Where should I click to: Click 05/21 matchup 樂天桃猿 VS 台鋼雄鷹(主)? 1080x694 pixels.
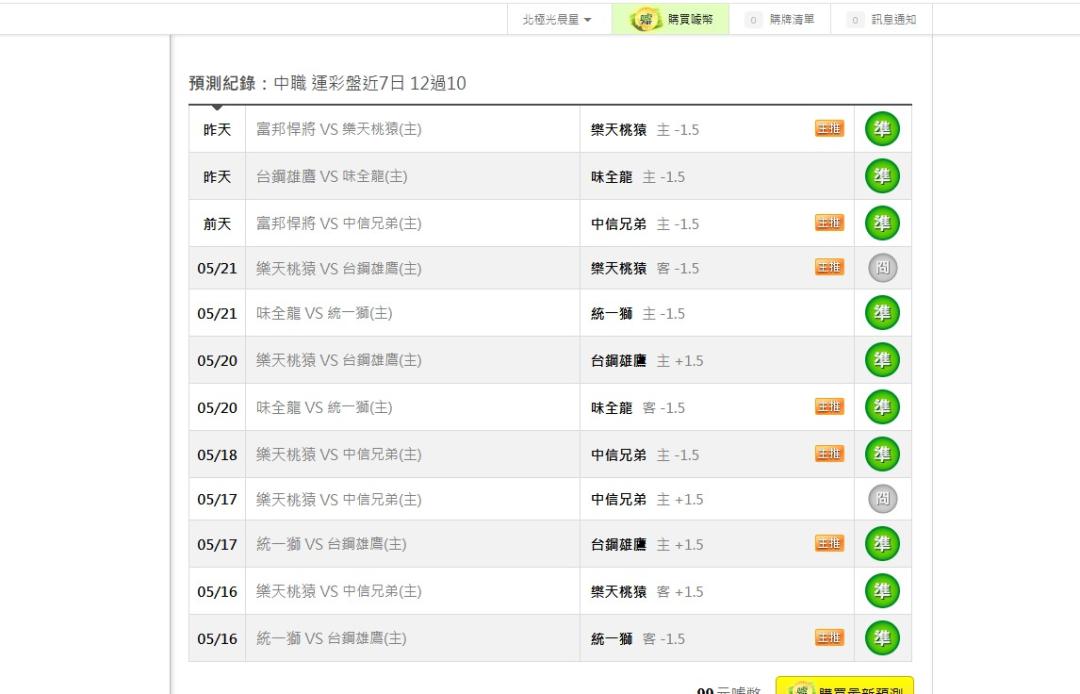pyautogui.click(x=339, y=269)
